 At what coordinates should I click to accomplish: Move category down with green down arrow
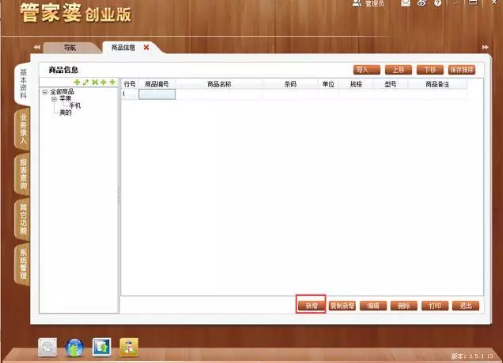[x=112, y=82]
